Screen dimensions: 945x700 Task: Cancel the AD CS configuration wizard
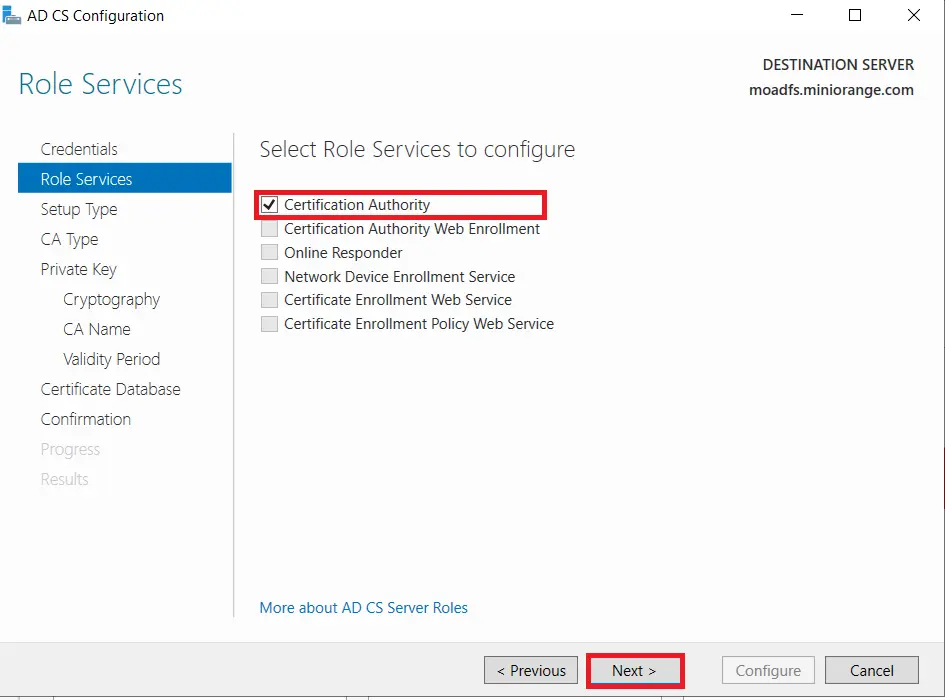[871, 670]
